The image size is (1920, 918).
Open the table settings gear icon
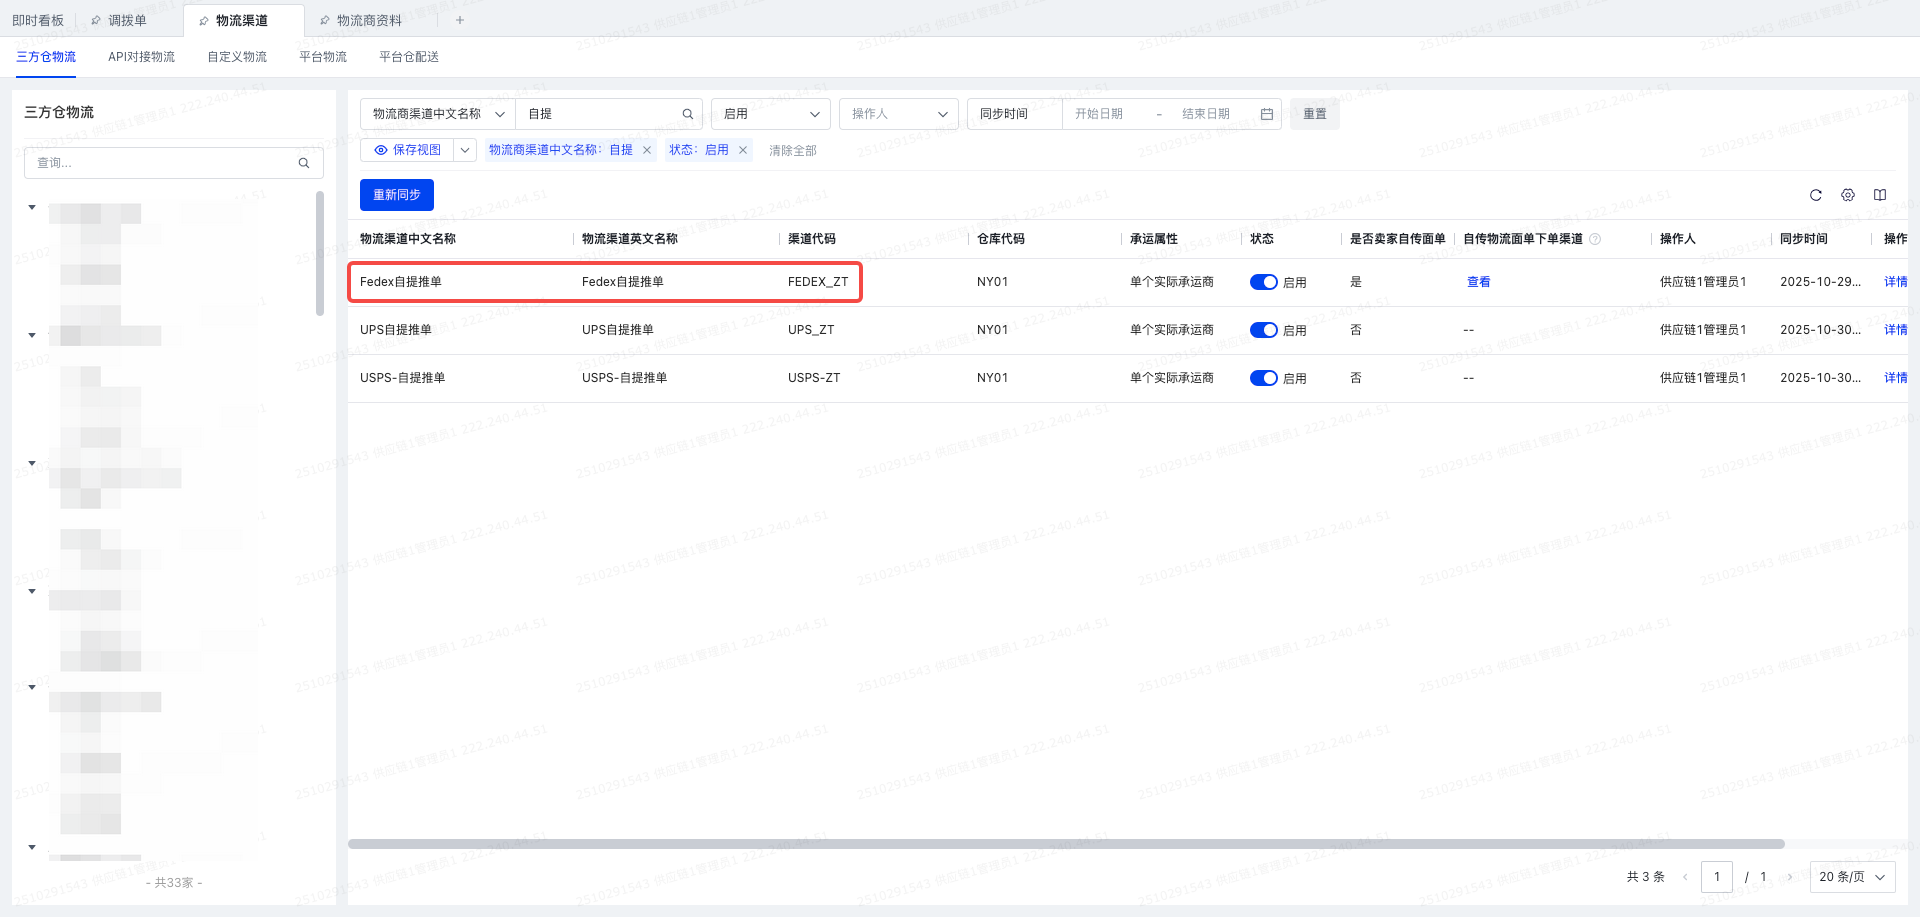pos(1848,195)
